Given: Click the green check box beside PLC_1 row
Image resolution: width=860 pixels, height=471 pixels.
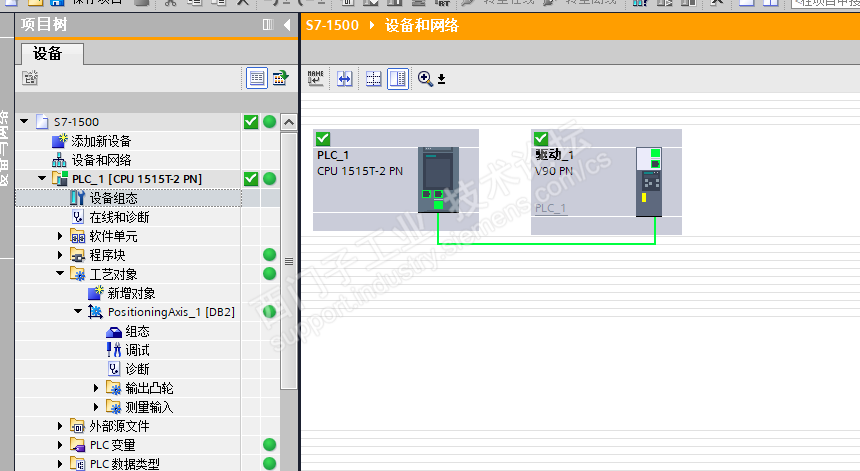Looking at the screenshot, I should pyautogui.click(x=251, y=179).
